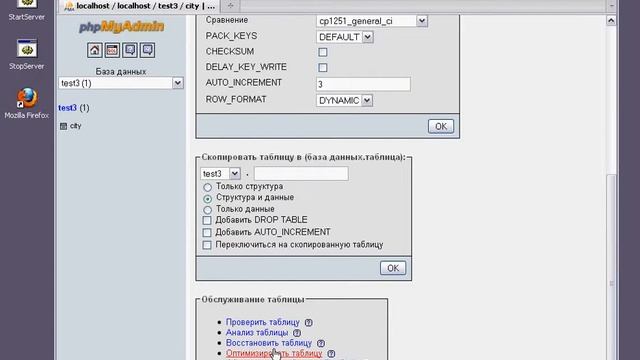Image resolution: width=640 pixels, height=360 pixels.
Task: Open the test3 database link in sidebar
Action: (x=67, y=108)
